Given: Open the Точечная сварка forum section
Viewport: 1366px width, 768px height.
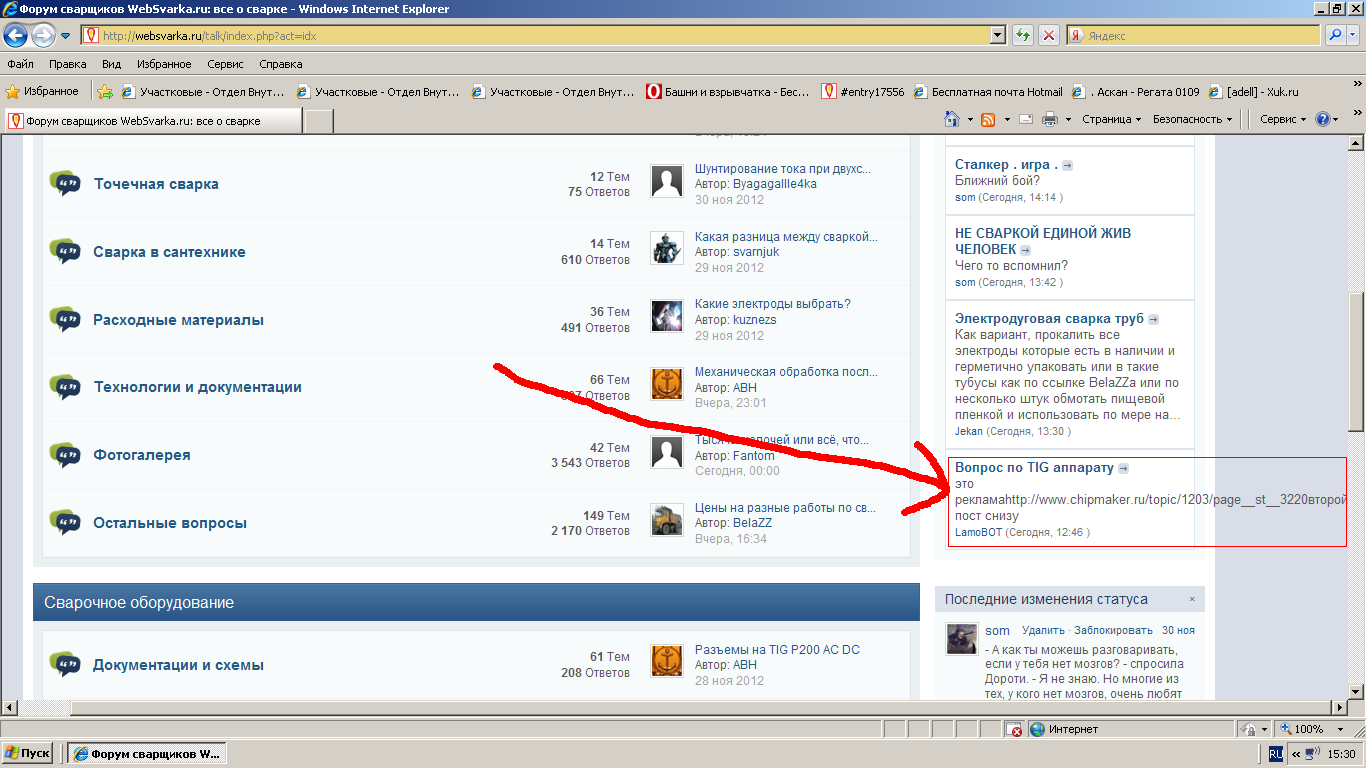Looking at the screenshot, I should tap(156, 184).
